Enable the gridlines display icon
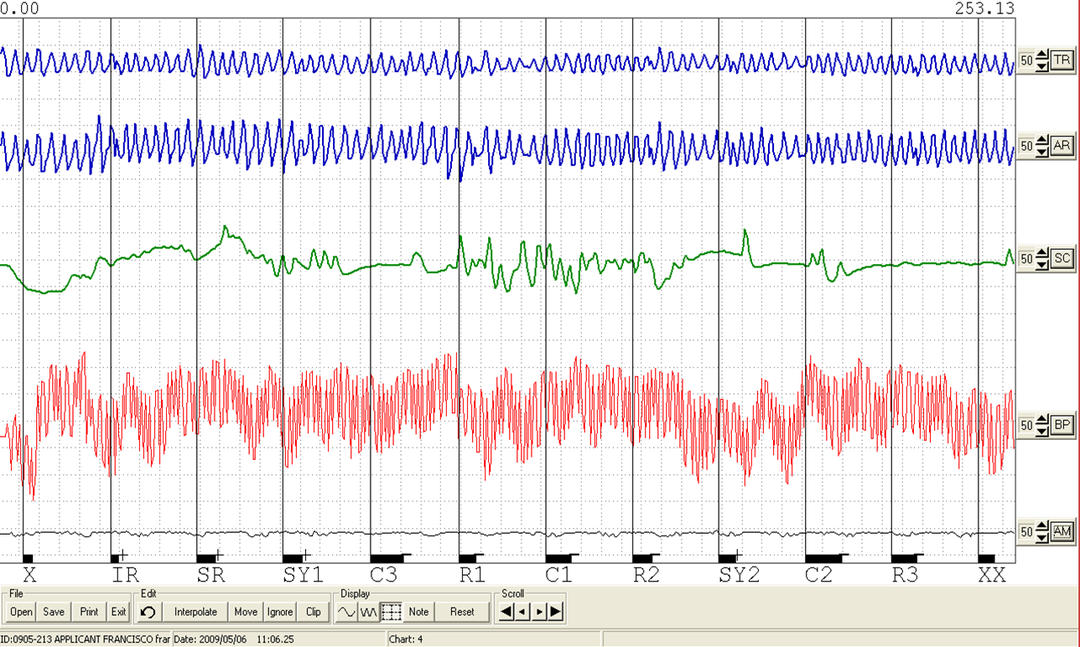This screenshot has width=1080, height=647. pyautogui.click(x=392, y=611)
